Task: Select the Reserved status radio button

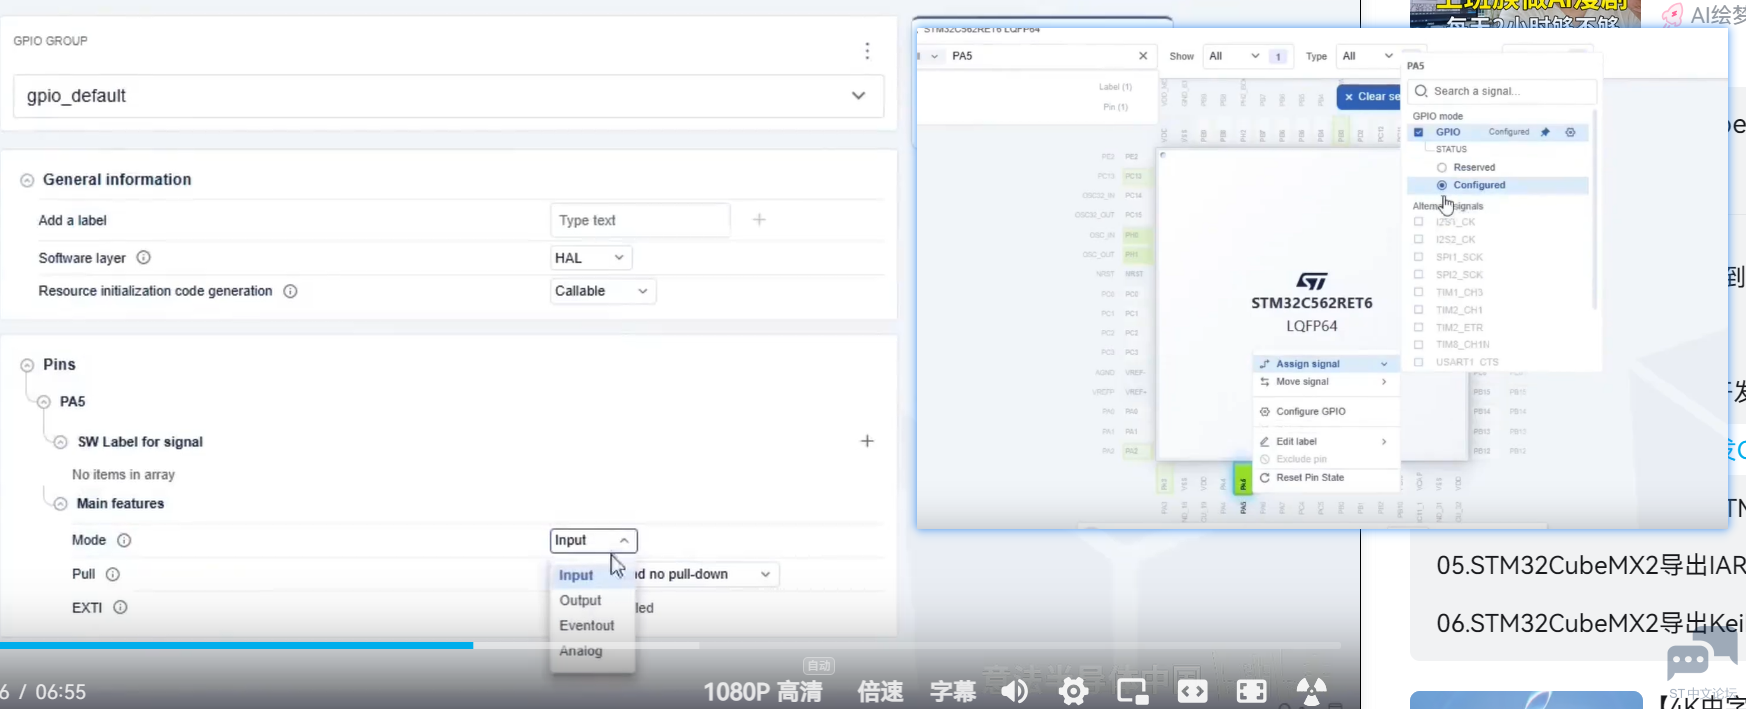Action: [x=1442, y=167]
